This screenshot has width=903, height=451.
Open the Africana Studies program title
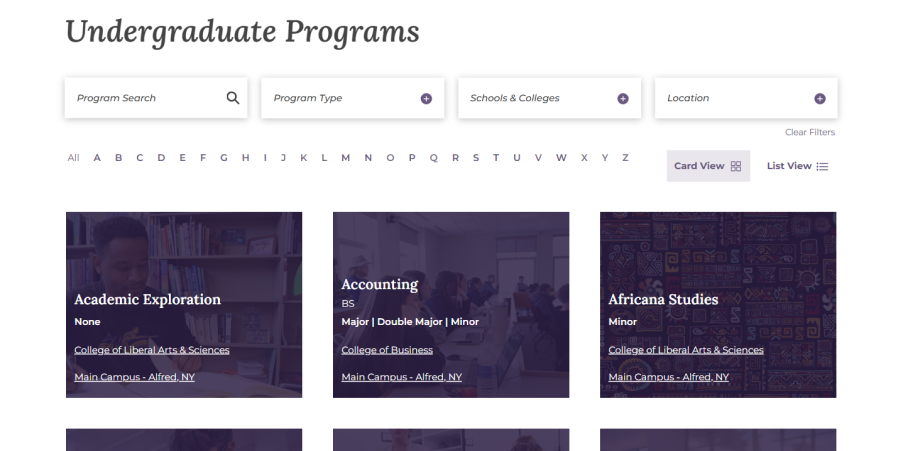[663, 300]
